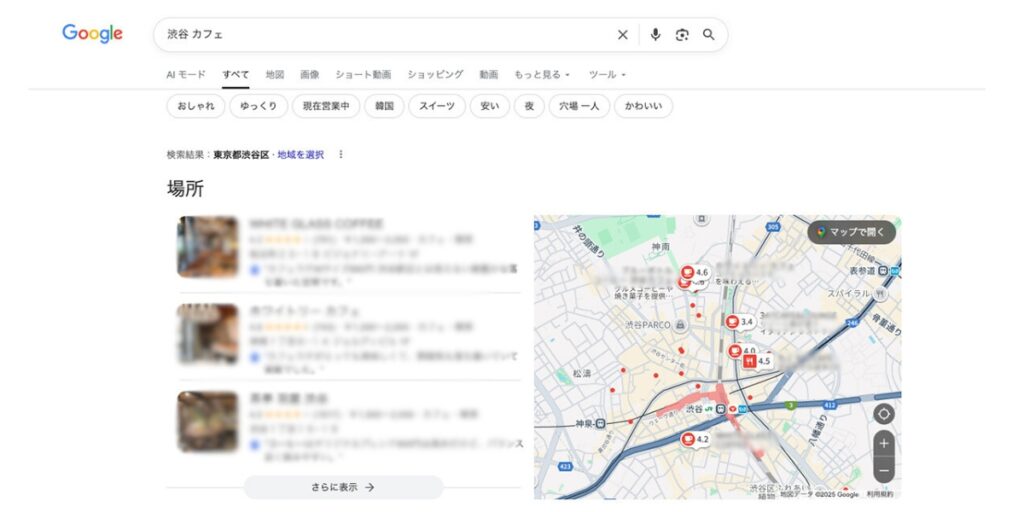Expand the もっと見る dropdown

tap(541, 75)
